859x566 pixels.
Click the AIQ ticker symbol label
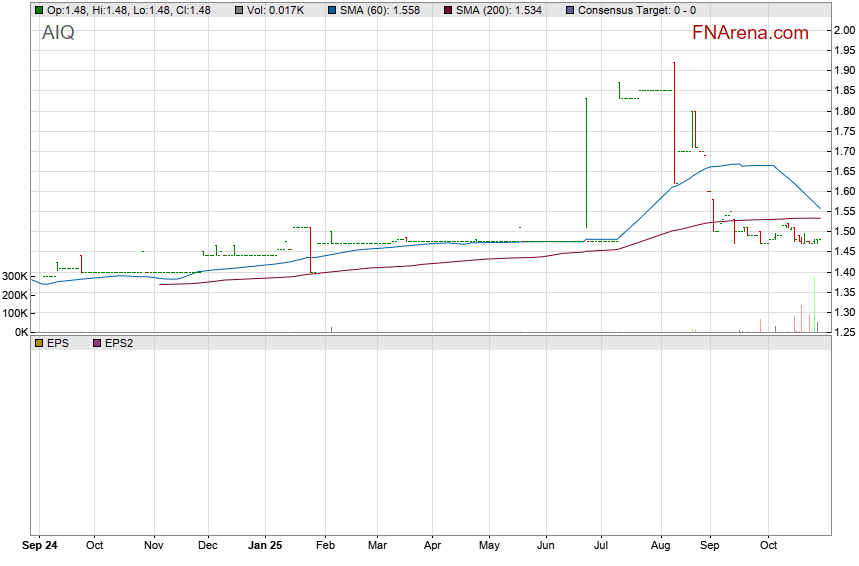coord(58,33)
